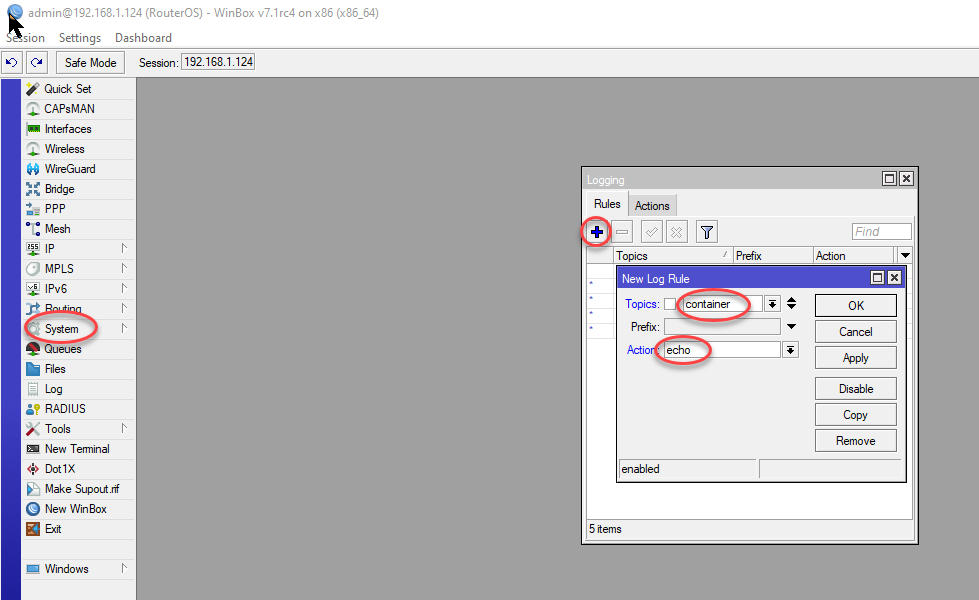Launch a New WinBox session
The height and width of the screenshot is (600, 979).
pos(76,508)
